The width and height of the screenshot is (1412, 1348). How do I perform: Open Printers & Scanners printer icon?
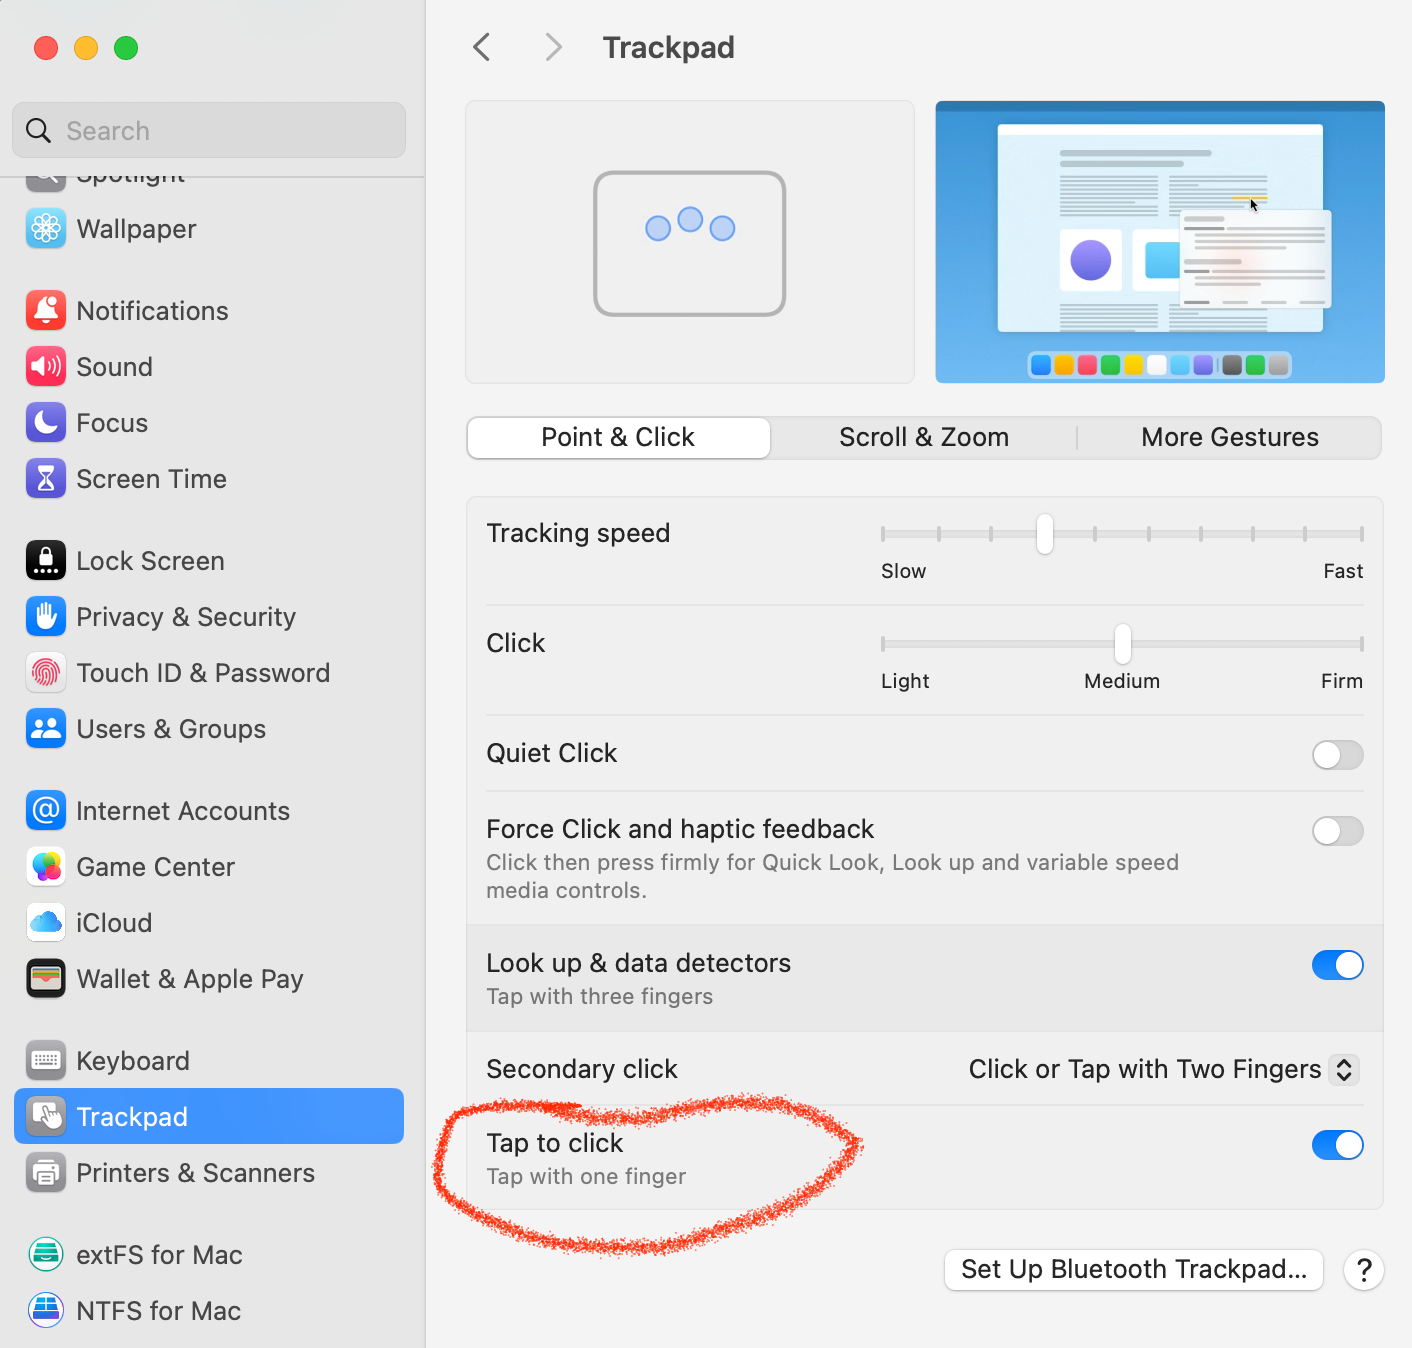46,1173
